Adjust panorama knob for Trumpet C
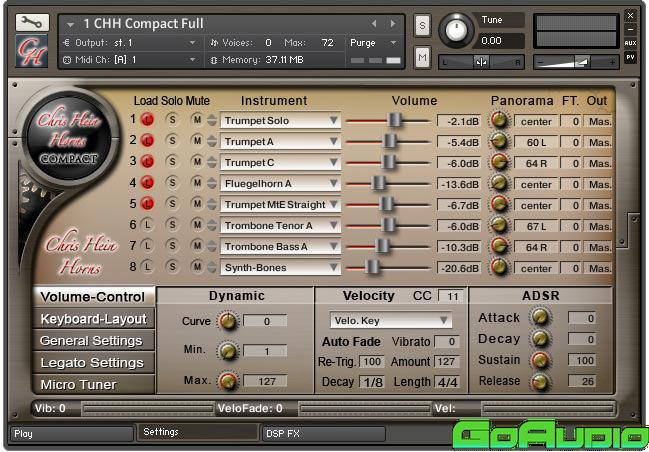 pos(499,162)
